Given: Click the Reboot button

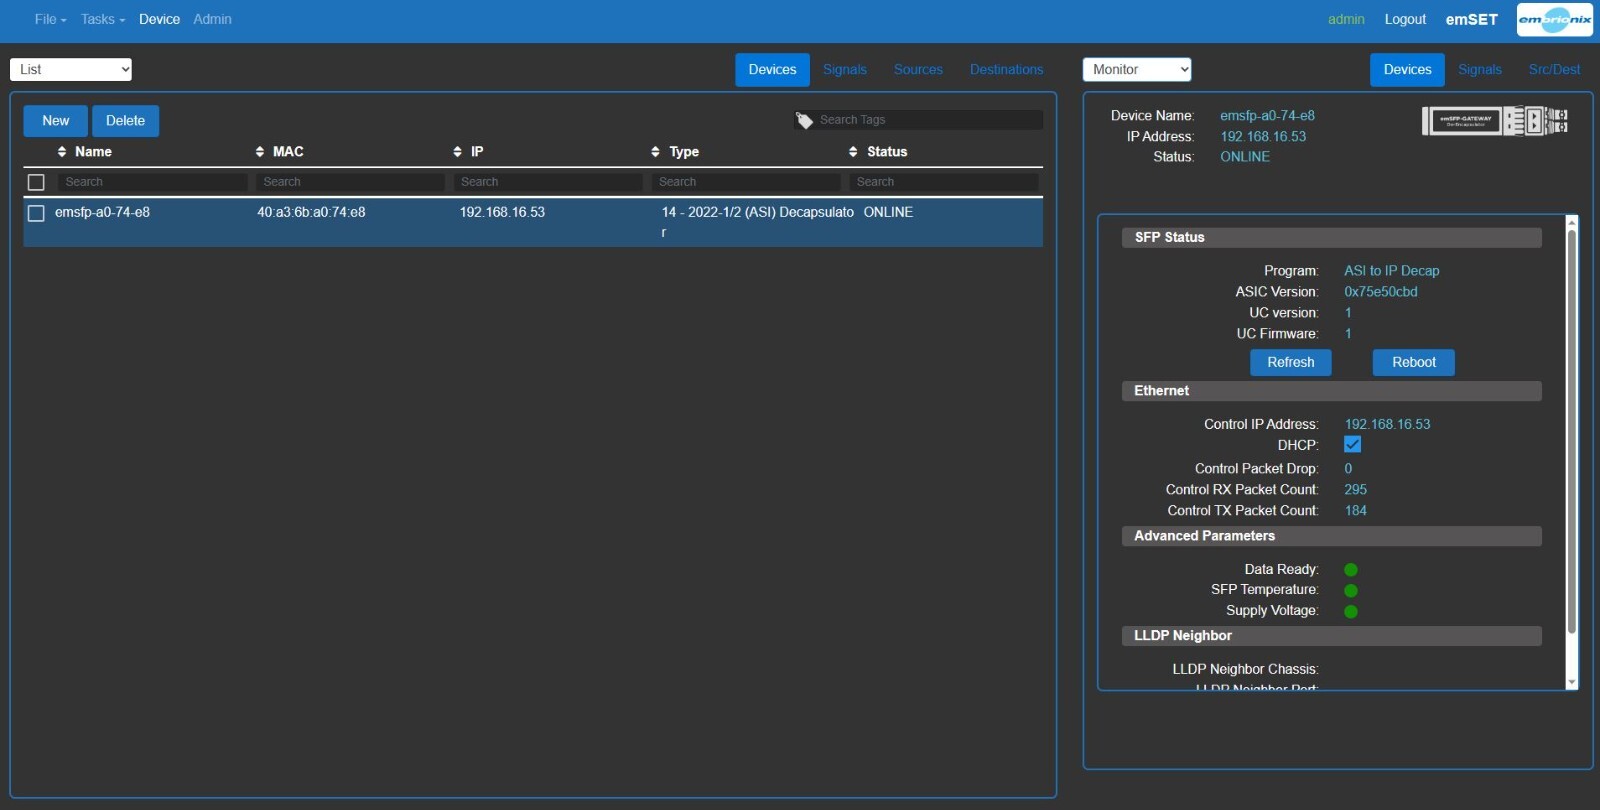Looking at the screenshot, I should [x=1414, y=362].
